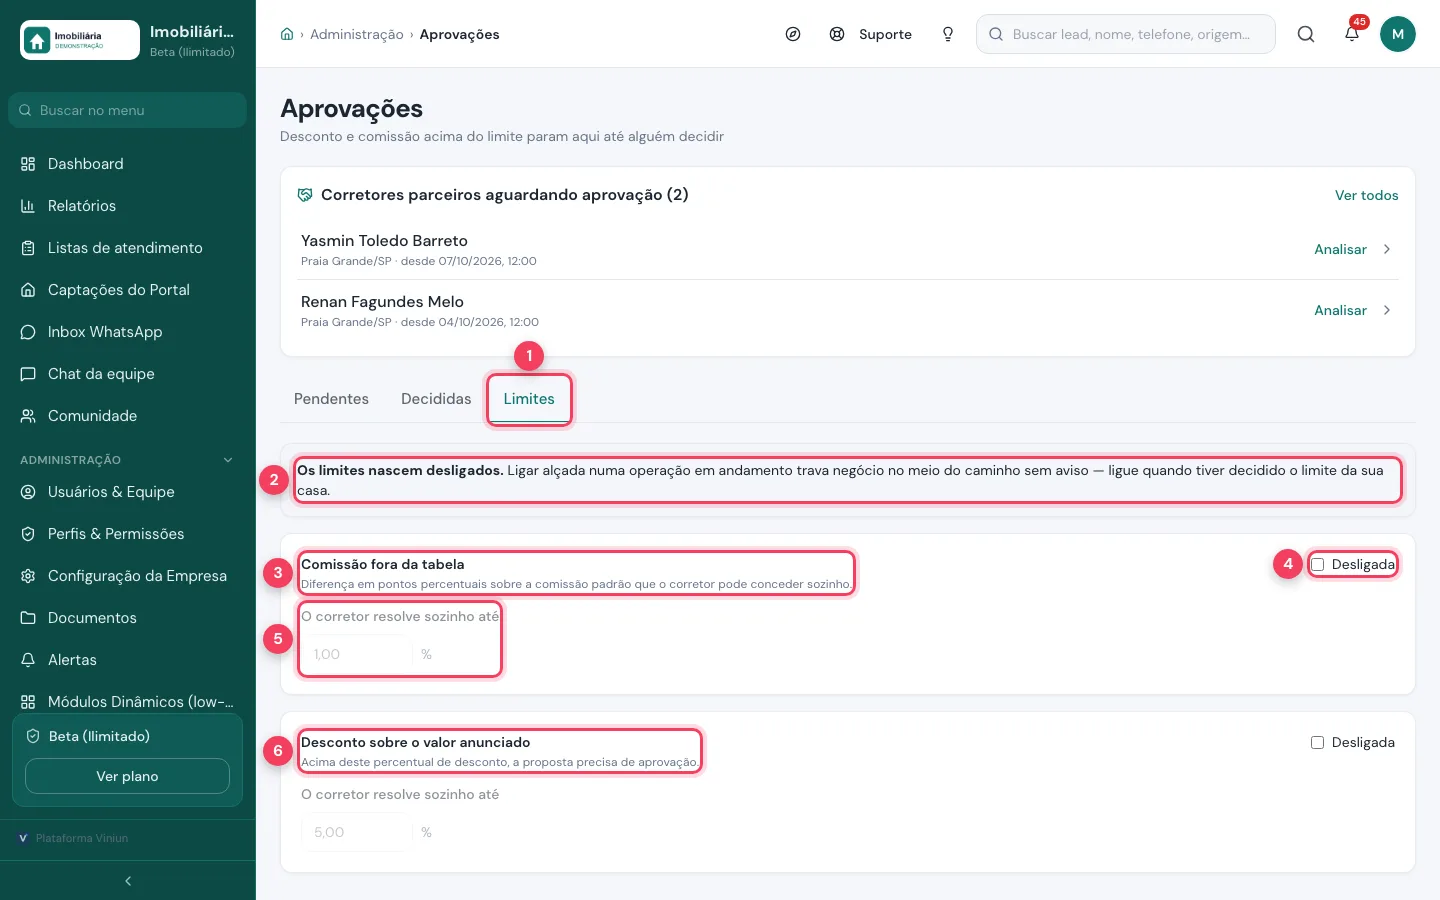The width and height of the screenshot is (1440, 900).
Task: Click the Ver plano button
Action: coord(127,776)
